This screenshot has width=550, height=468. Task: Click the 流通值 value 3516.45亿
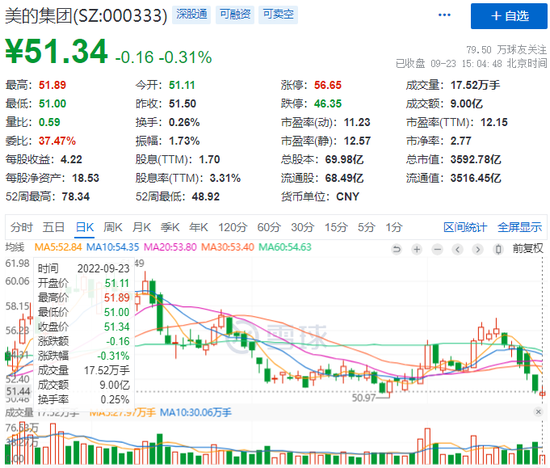click(x=476, y=178)
